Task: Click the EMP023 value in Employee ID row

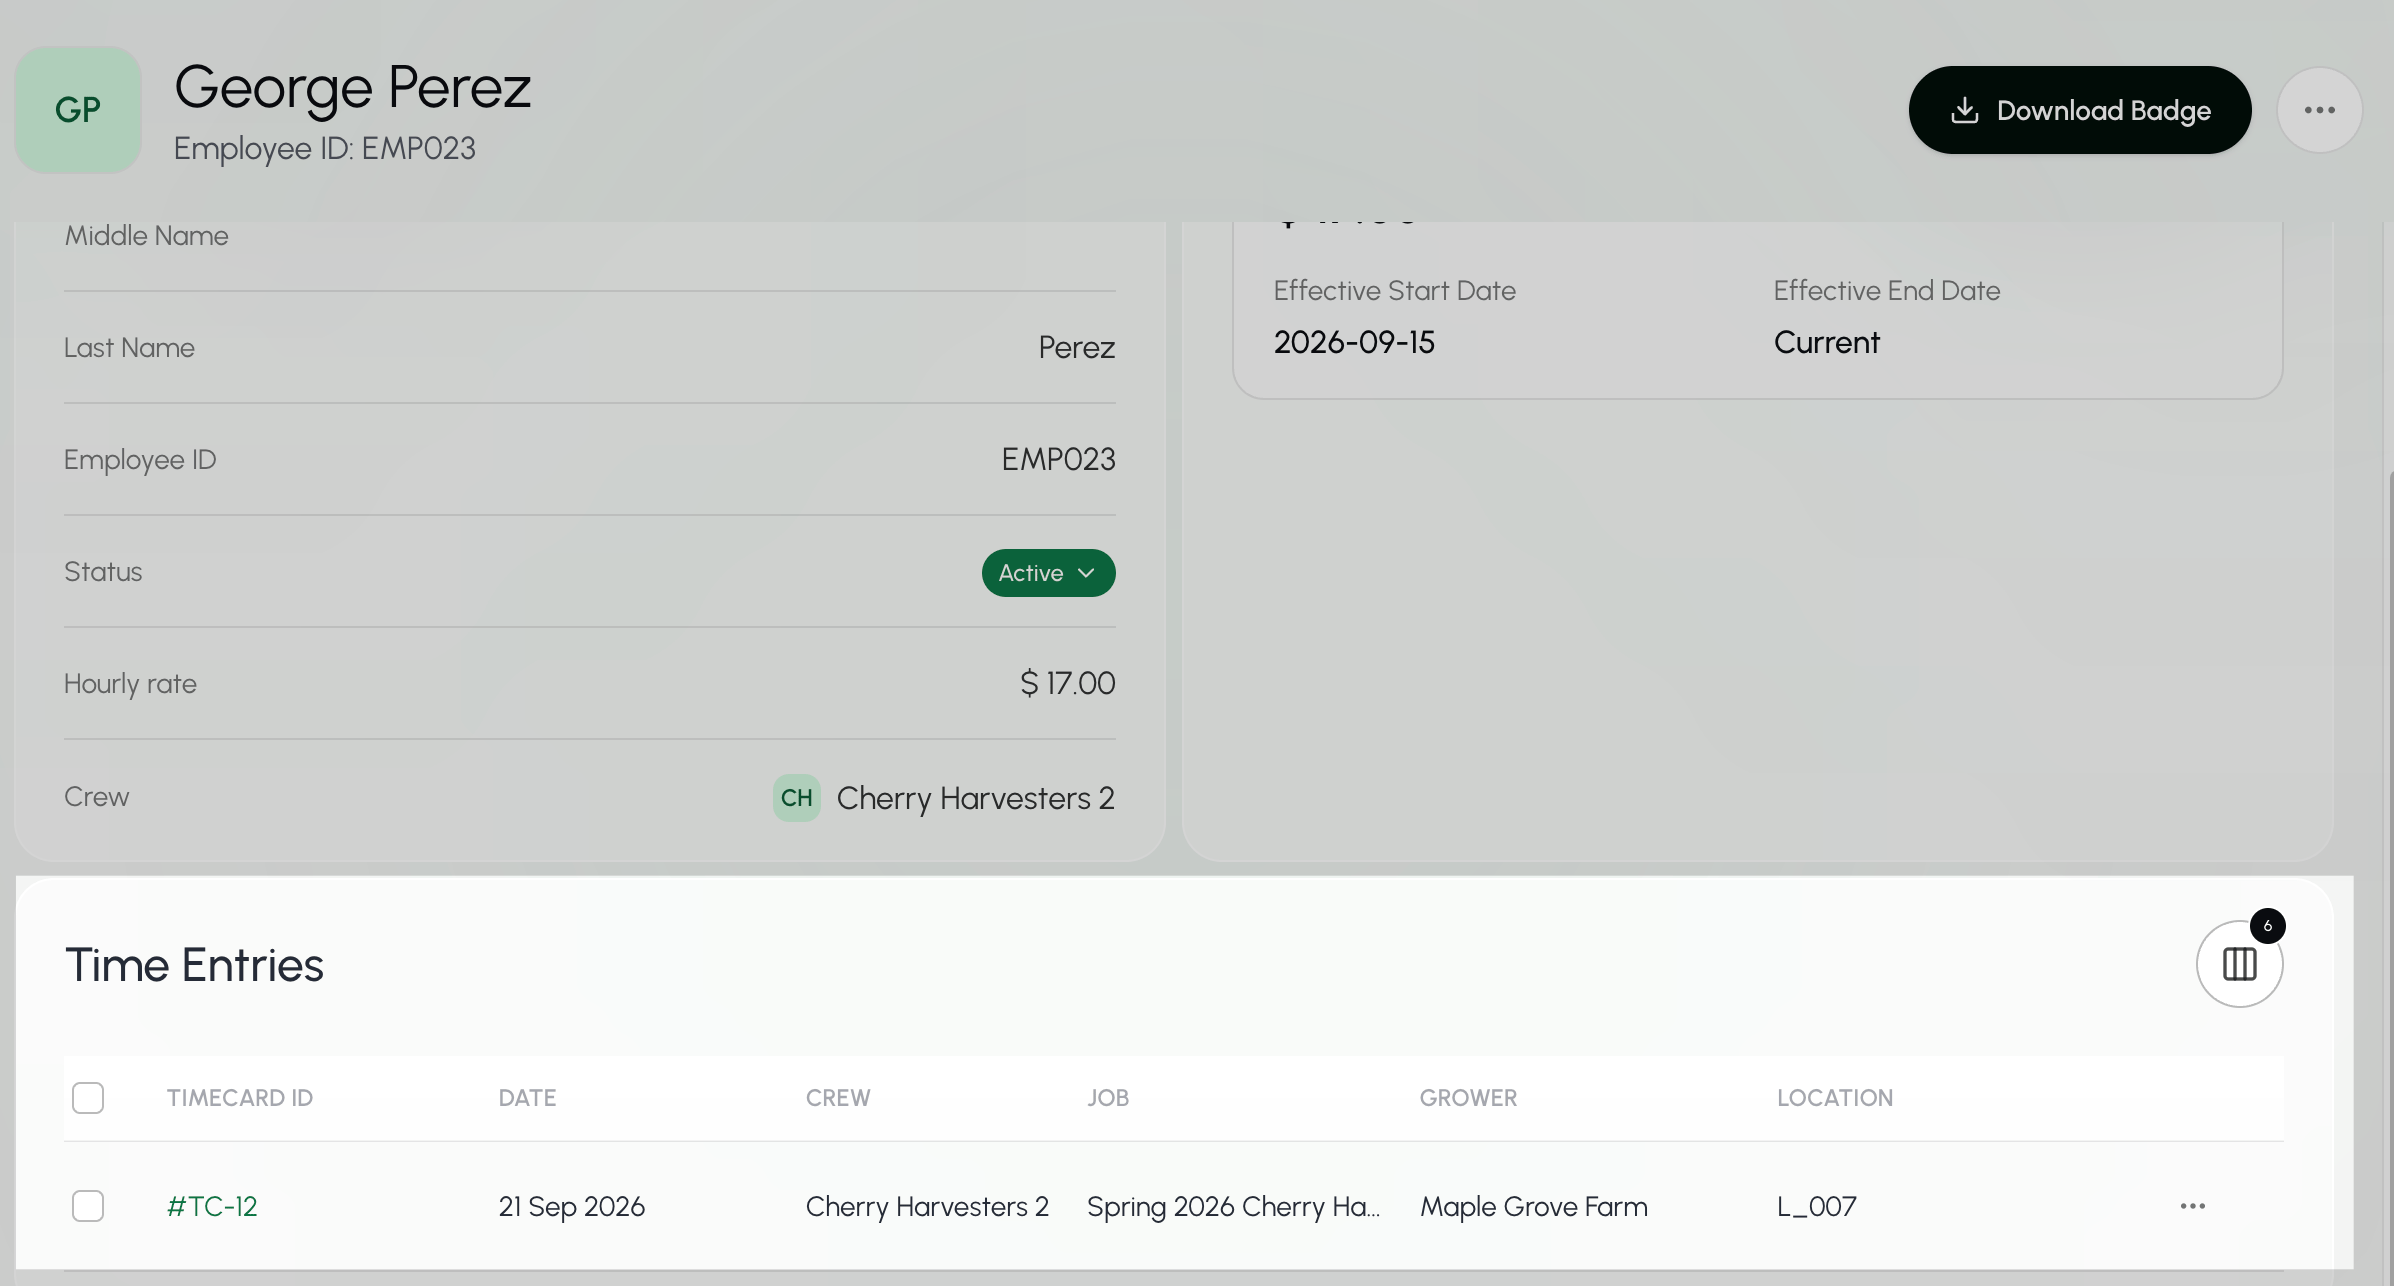Action: [x=1058, y=459]
